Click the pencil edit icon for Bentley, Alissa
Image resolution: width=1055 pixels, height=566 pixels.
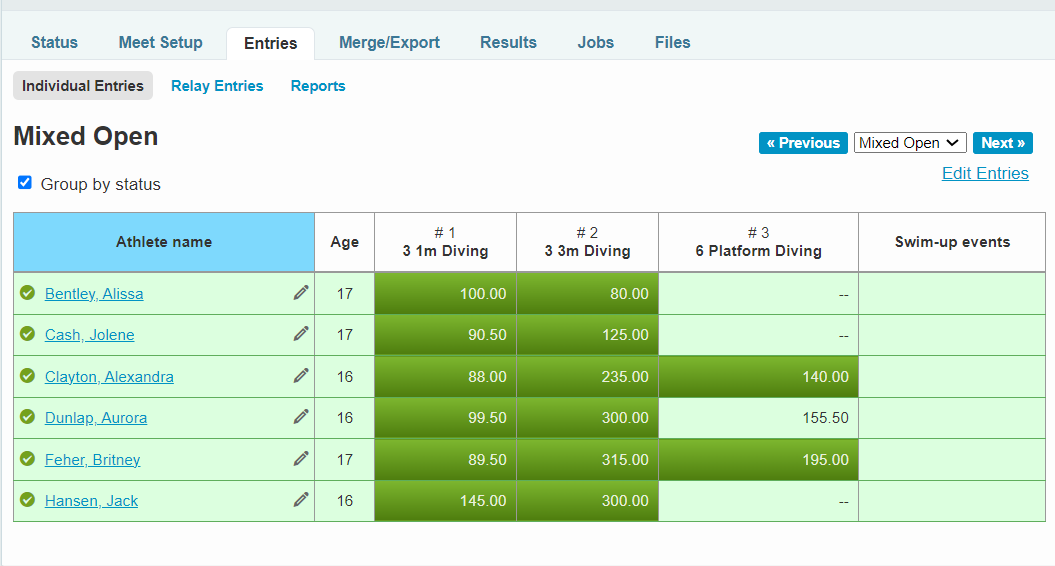tap(301, 293)
